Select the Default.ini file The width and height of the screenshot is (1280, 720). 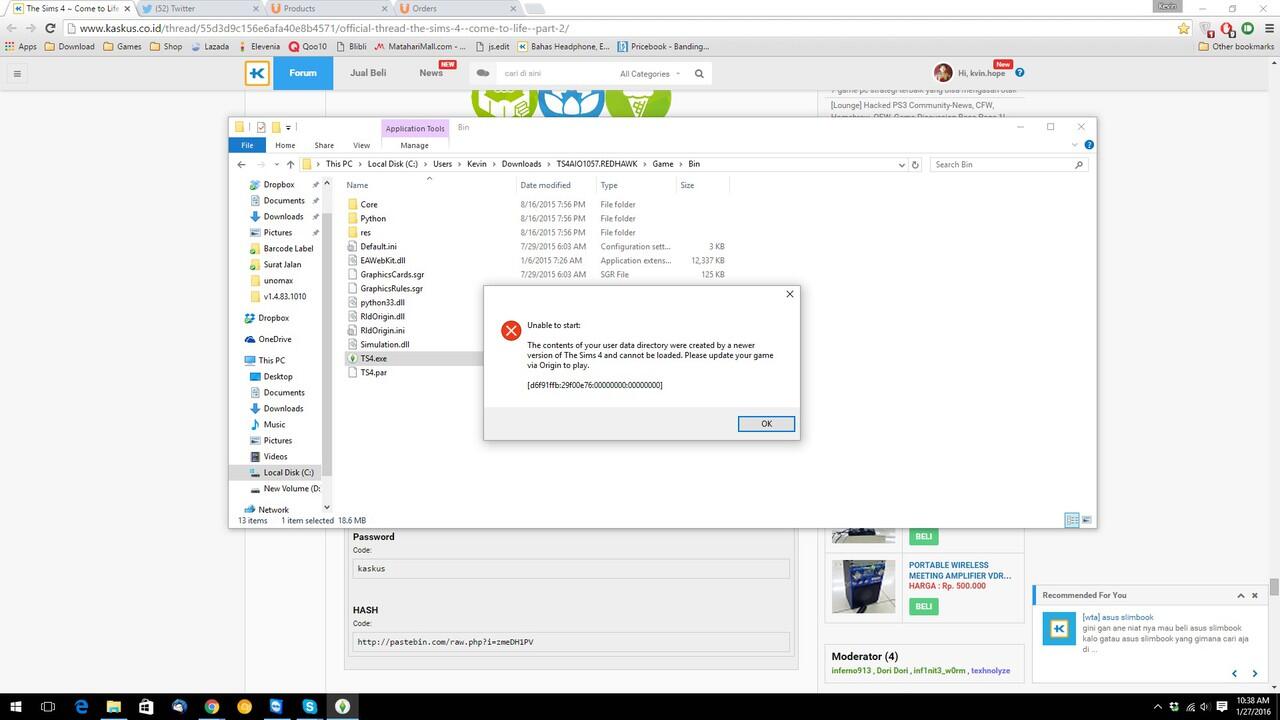[378, 246]
